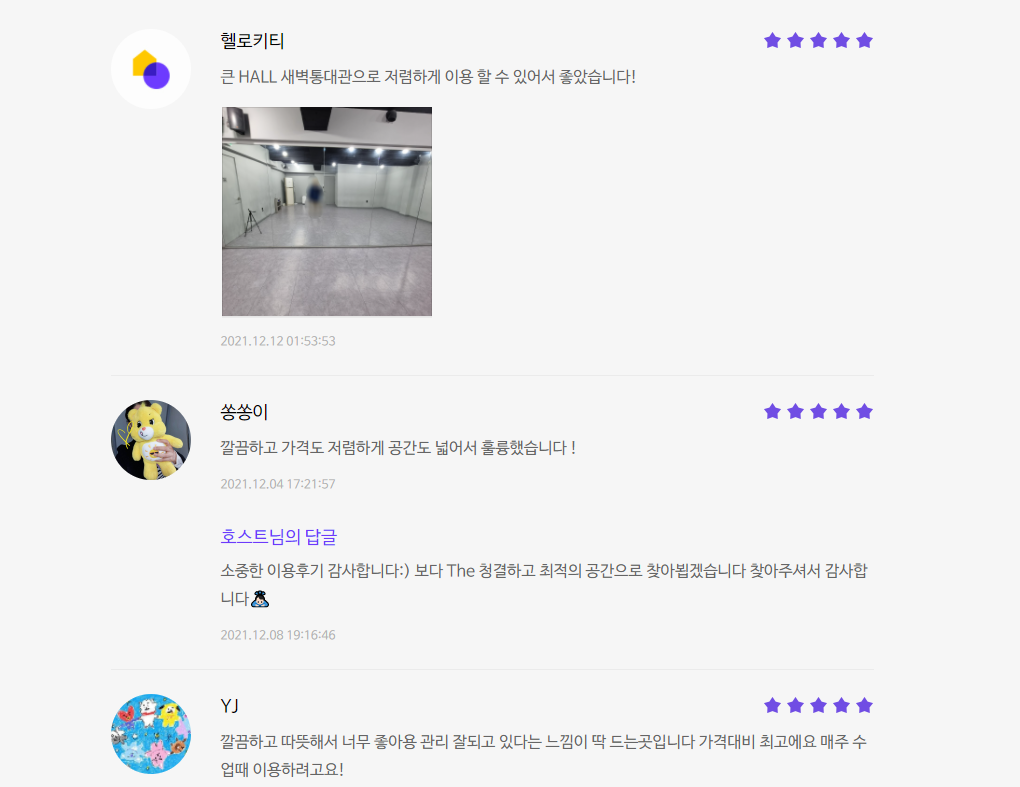
Task: Click host's reply text 소중한 이용후기
Action: (544, 584)
